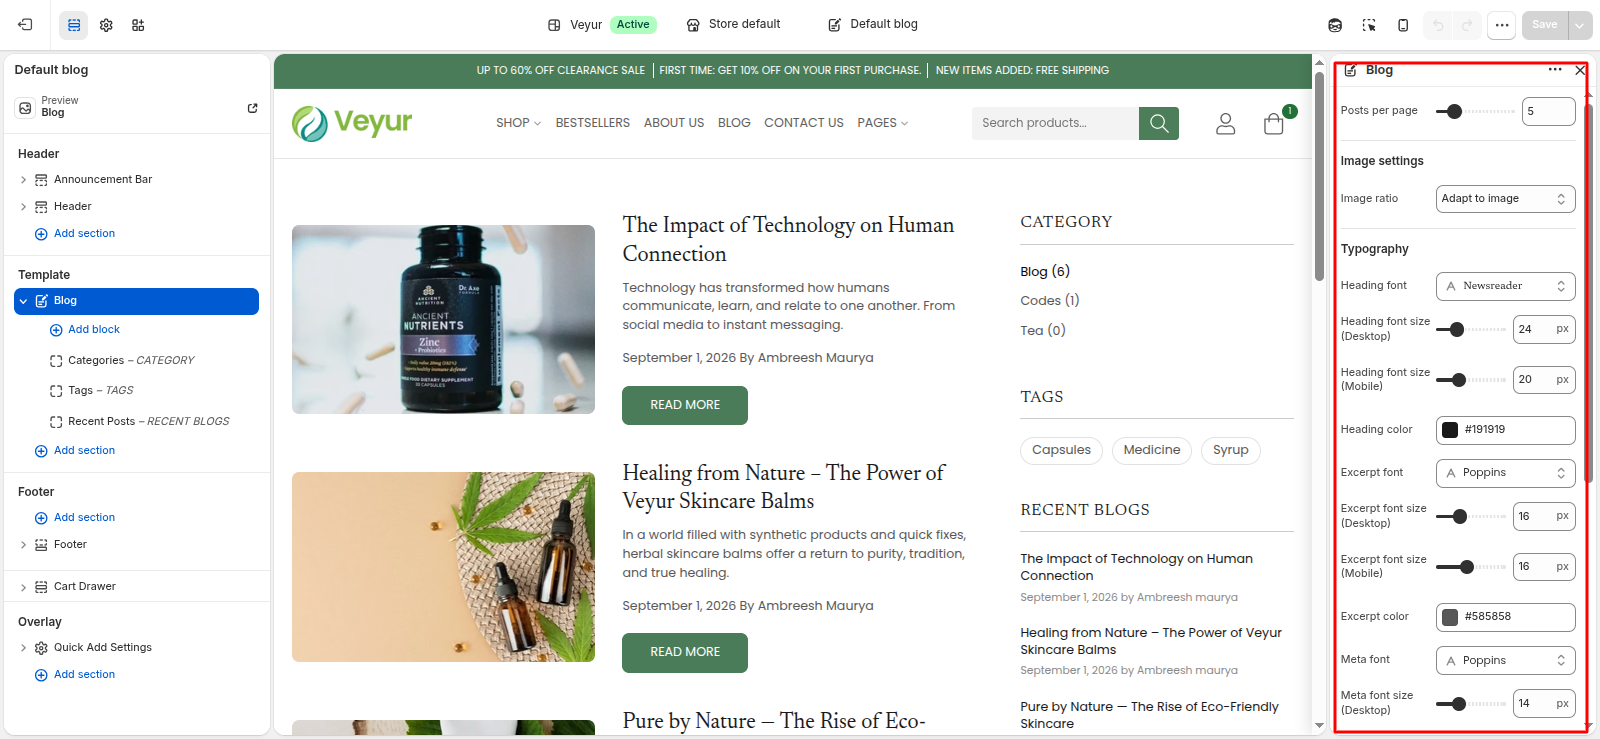Expand the Cart Drawer section
1600x739 pixels.
[23, 587]
